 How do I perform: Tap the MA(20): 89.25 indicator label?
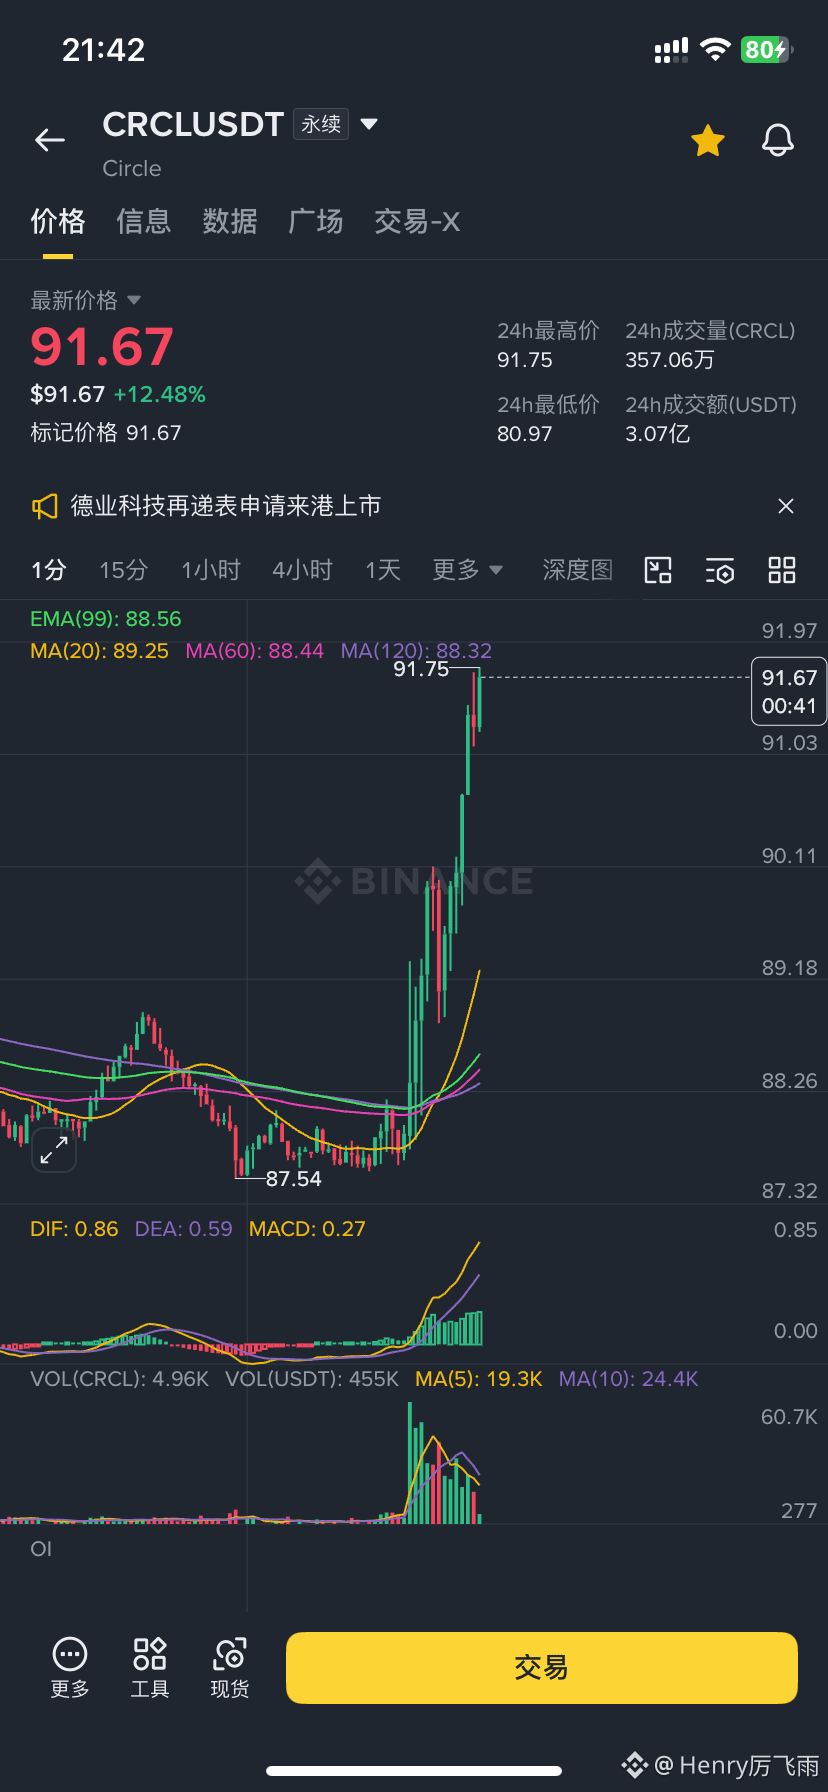(100, 651)
